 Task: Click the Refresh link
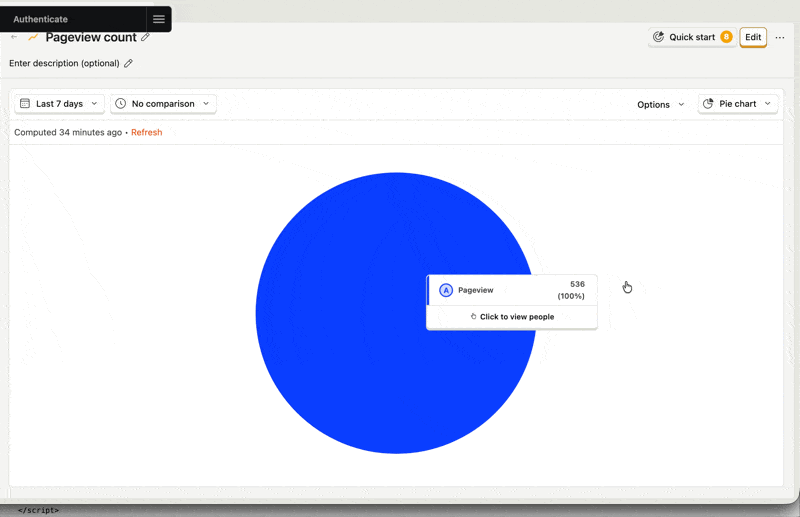(x=146, y=132)
